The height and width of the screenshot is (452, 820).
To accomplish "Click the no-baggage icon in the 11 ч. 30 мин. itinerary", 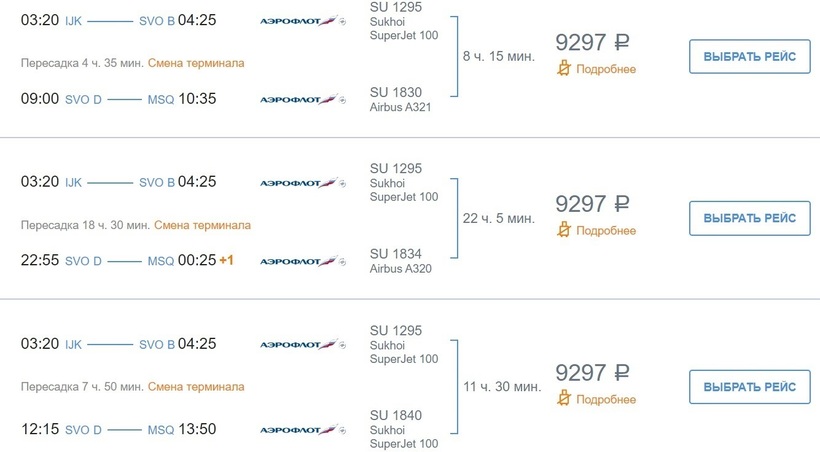I will pos(565,399).
